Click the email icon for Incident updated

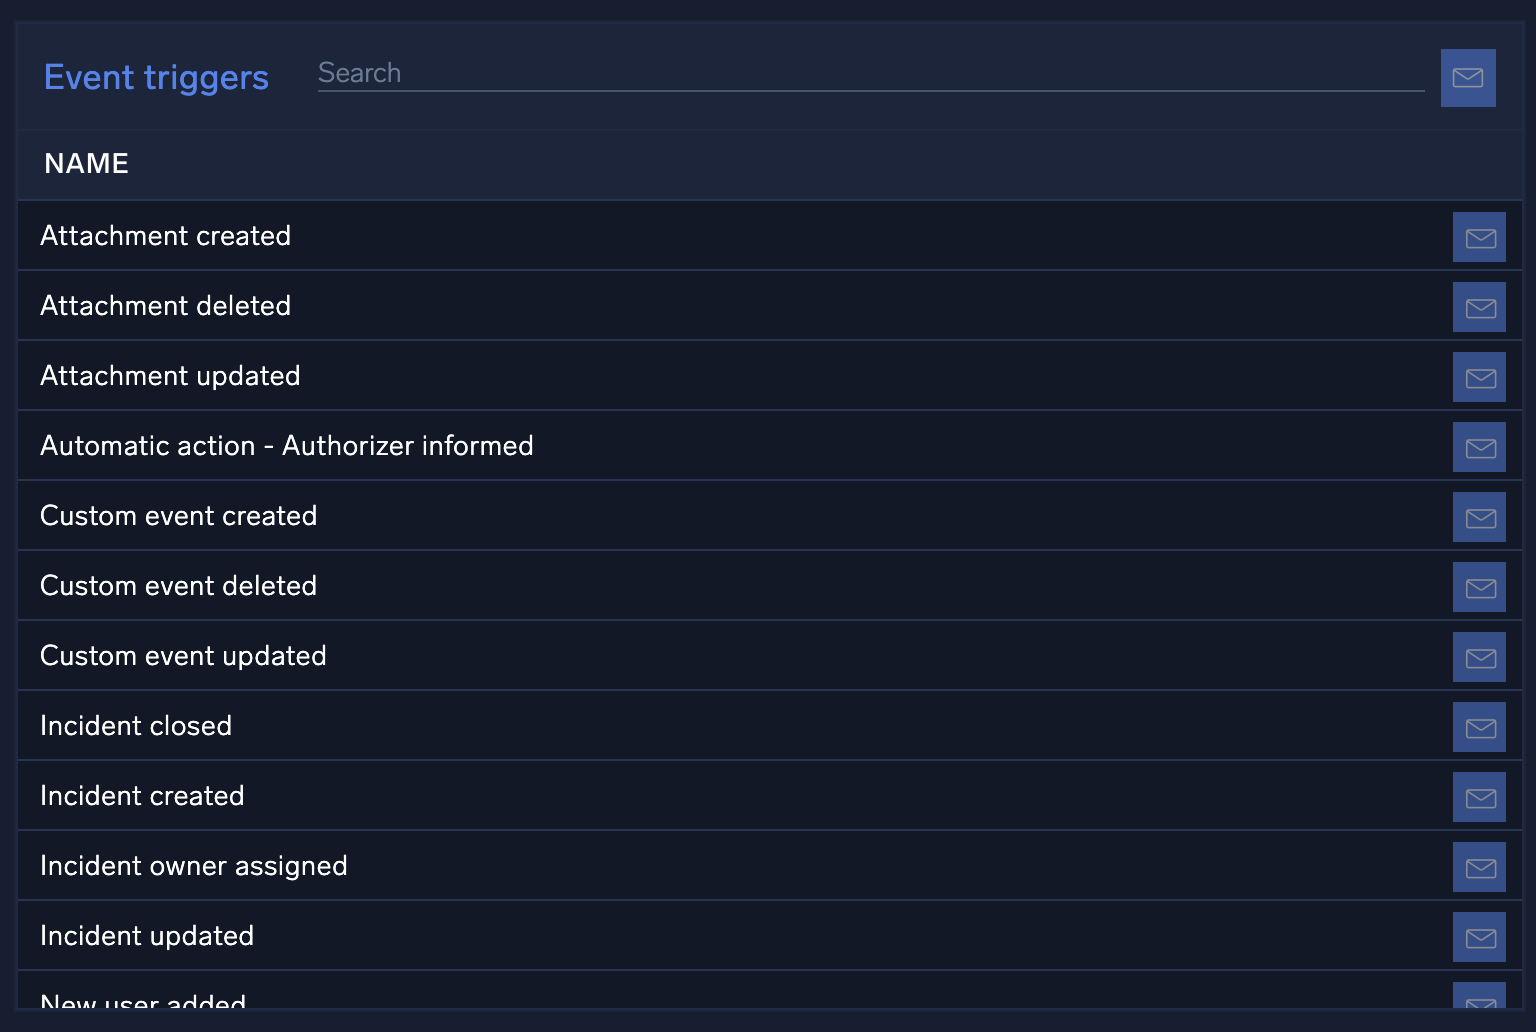point(1479,937)
